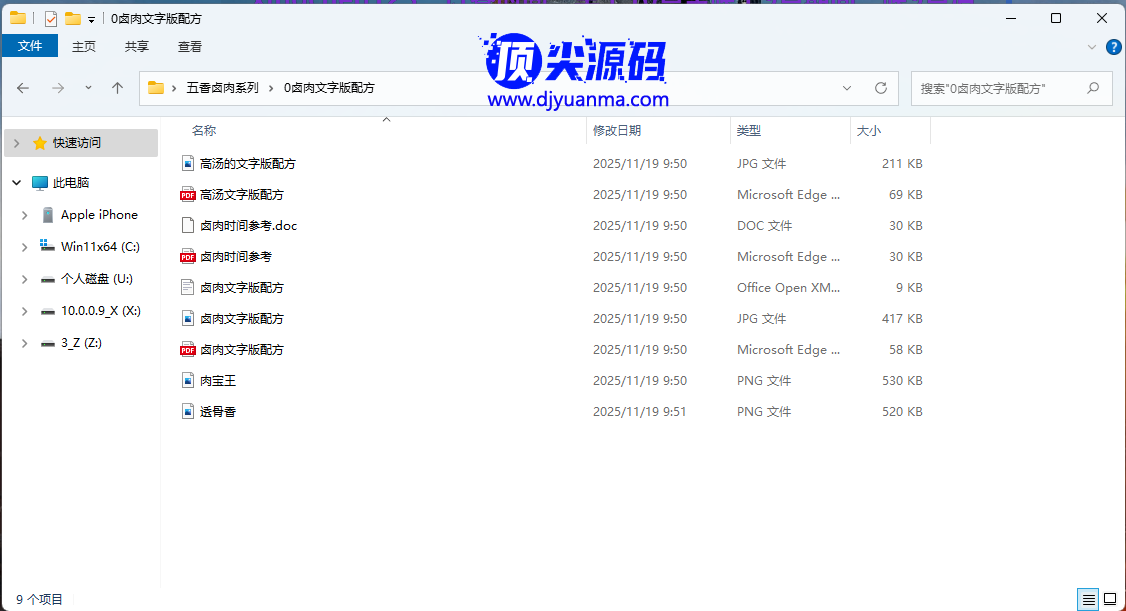This screenshot has height=611, width=1126.
Task: Switch to large thumbnails view
Action: [1110, 599]
